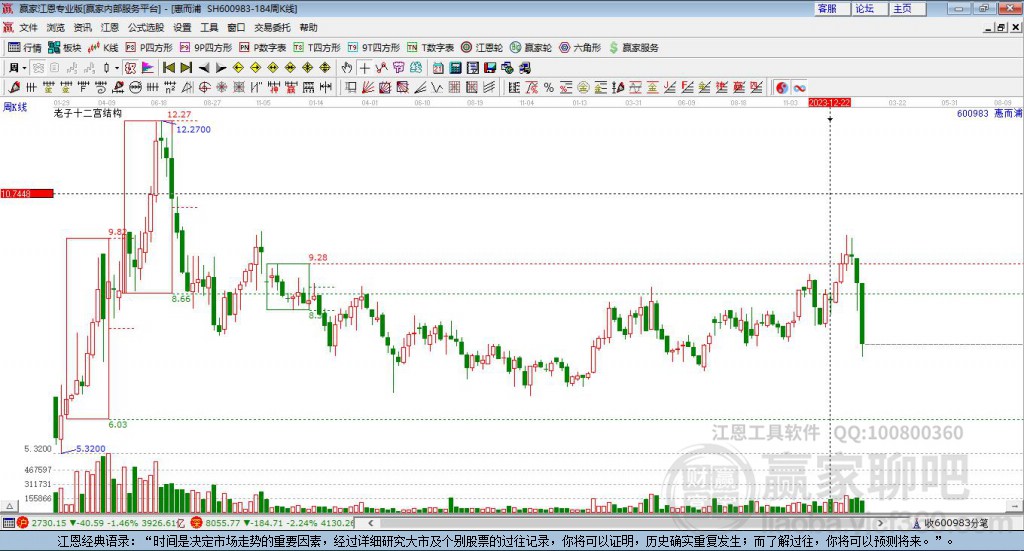Open the 六角形 hexagon tool
The image size is (1024, 551).
point(580,48)
